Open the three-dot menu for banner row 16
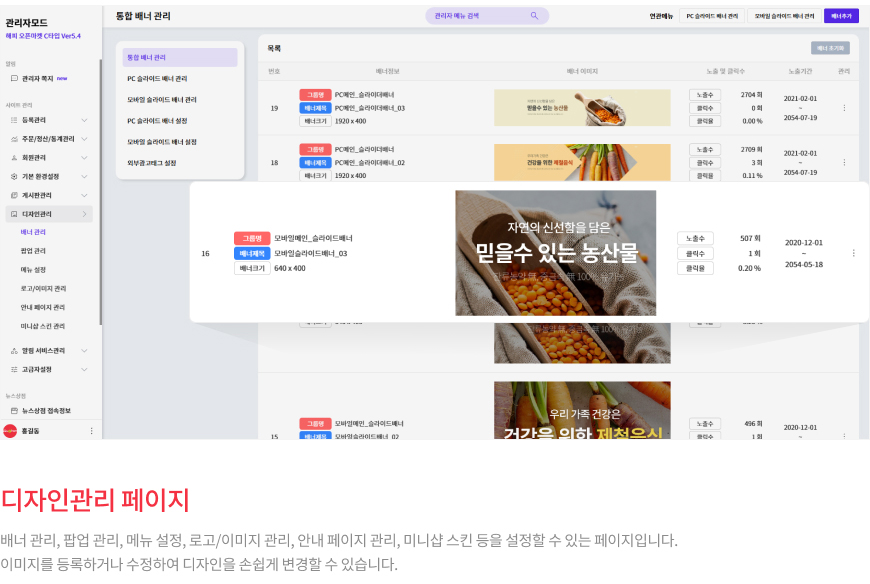This screenshot has height=584, width=870. [x=853, y=253]
